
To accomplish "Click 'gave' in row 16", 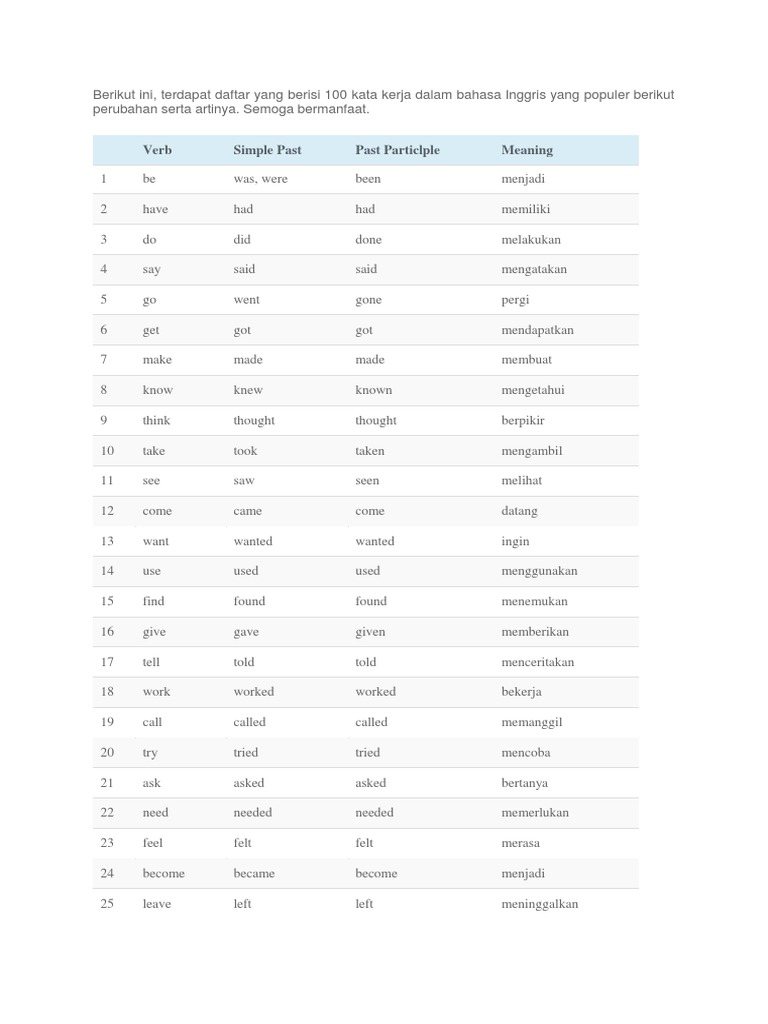I will (x=246, y=632).
